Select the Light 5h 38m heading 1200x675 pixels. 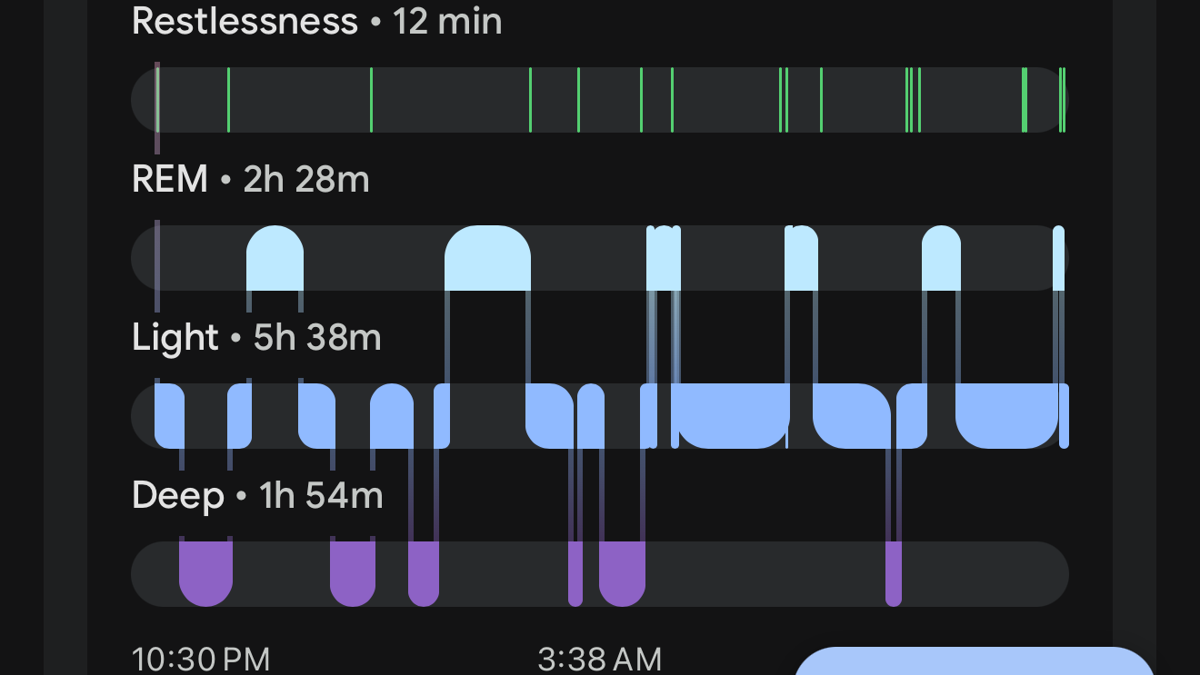[257, 338]
